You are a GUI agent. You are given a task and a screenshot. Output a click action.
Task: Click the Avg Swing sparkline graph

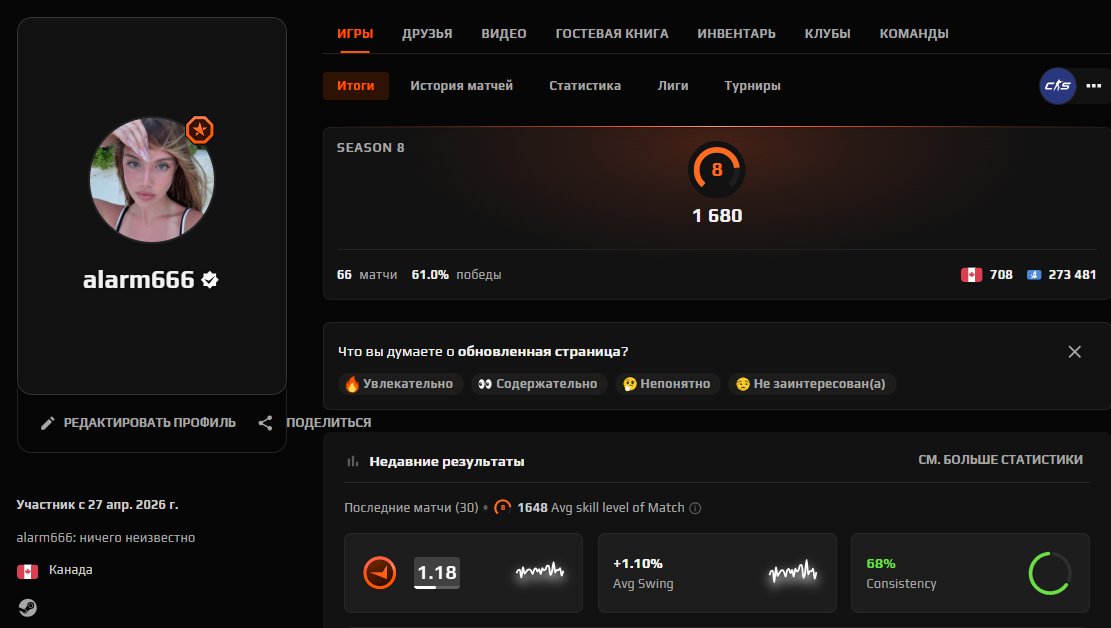click(x=793, y=571)
